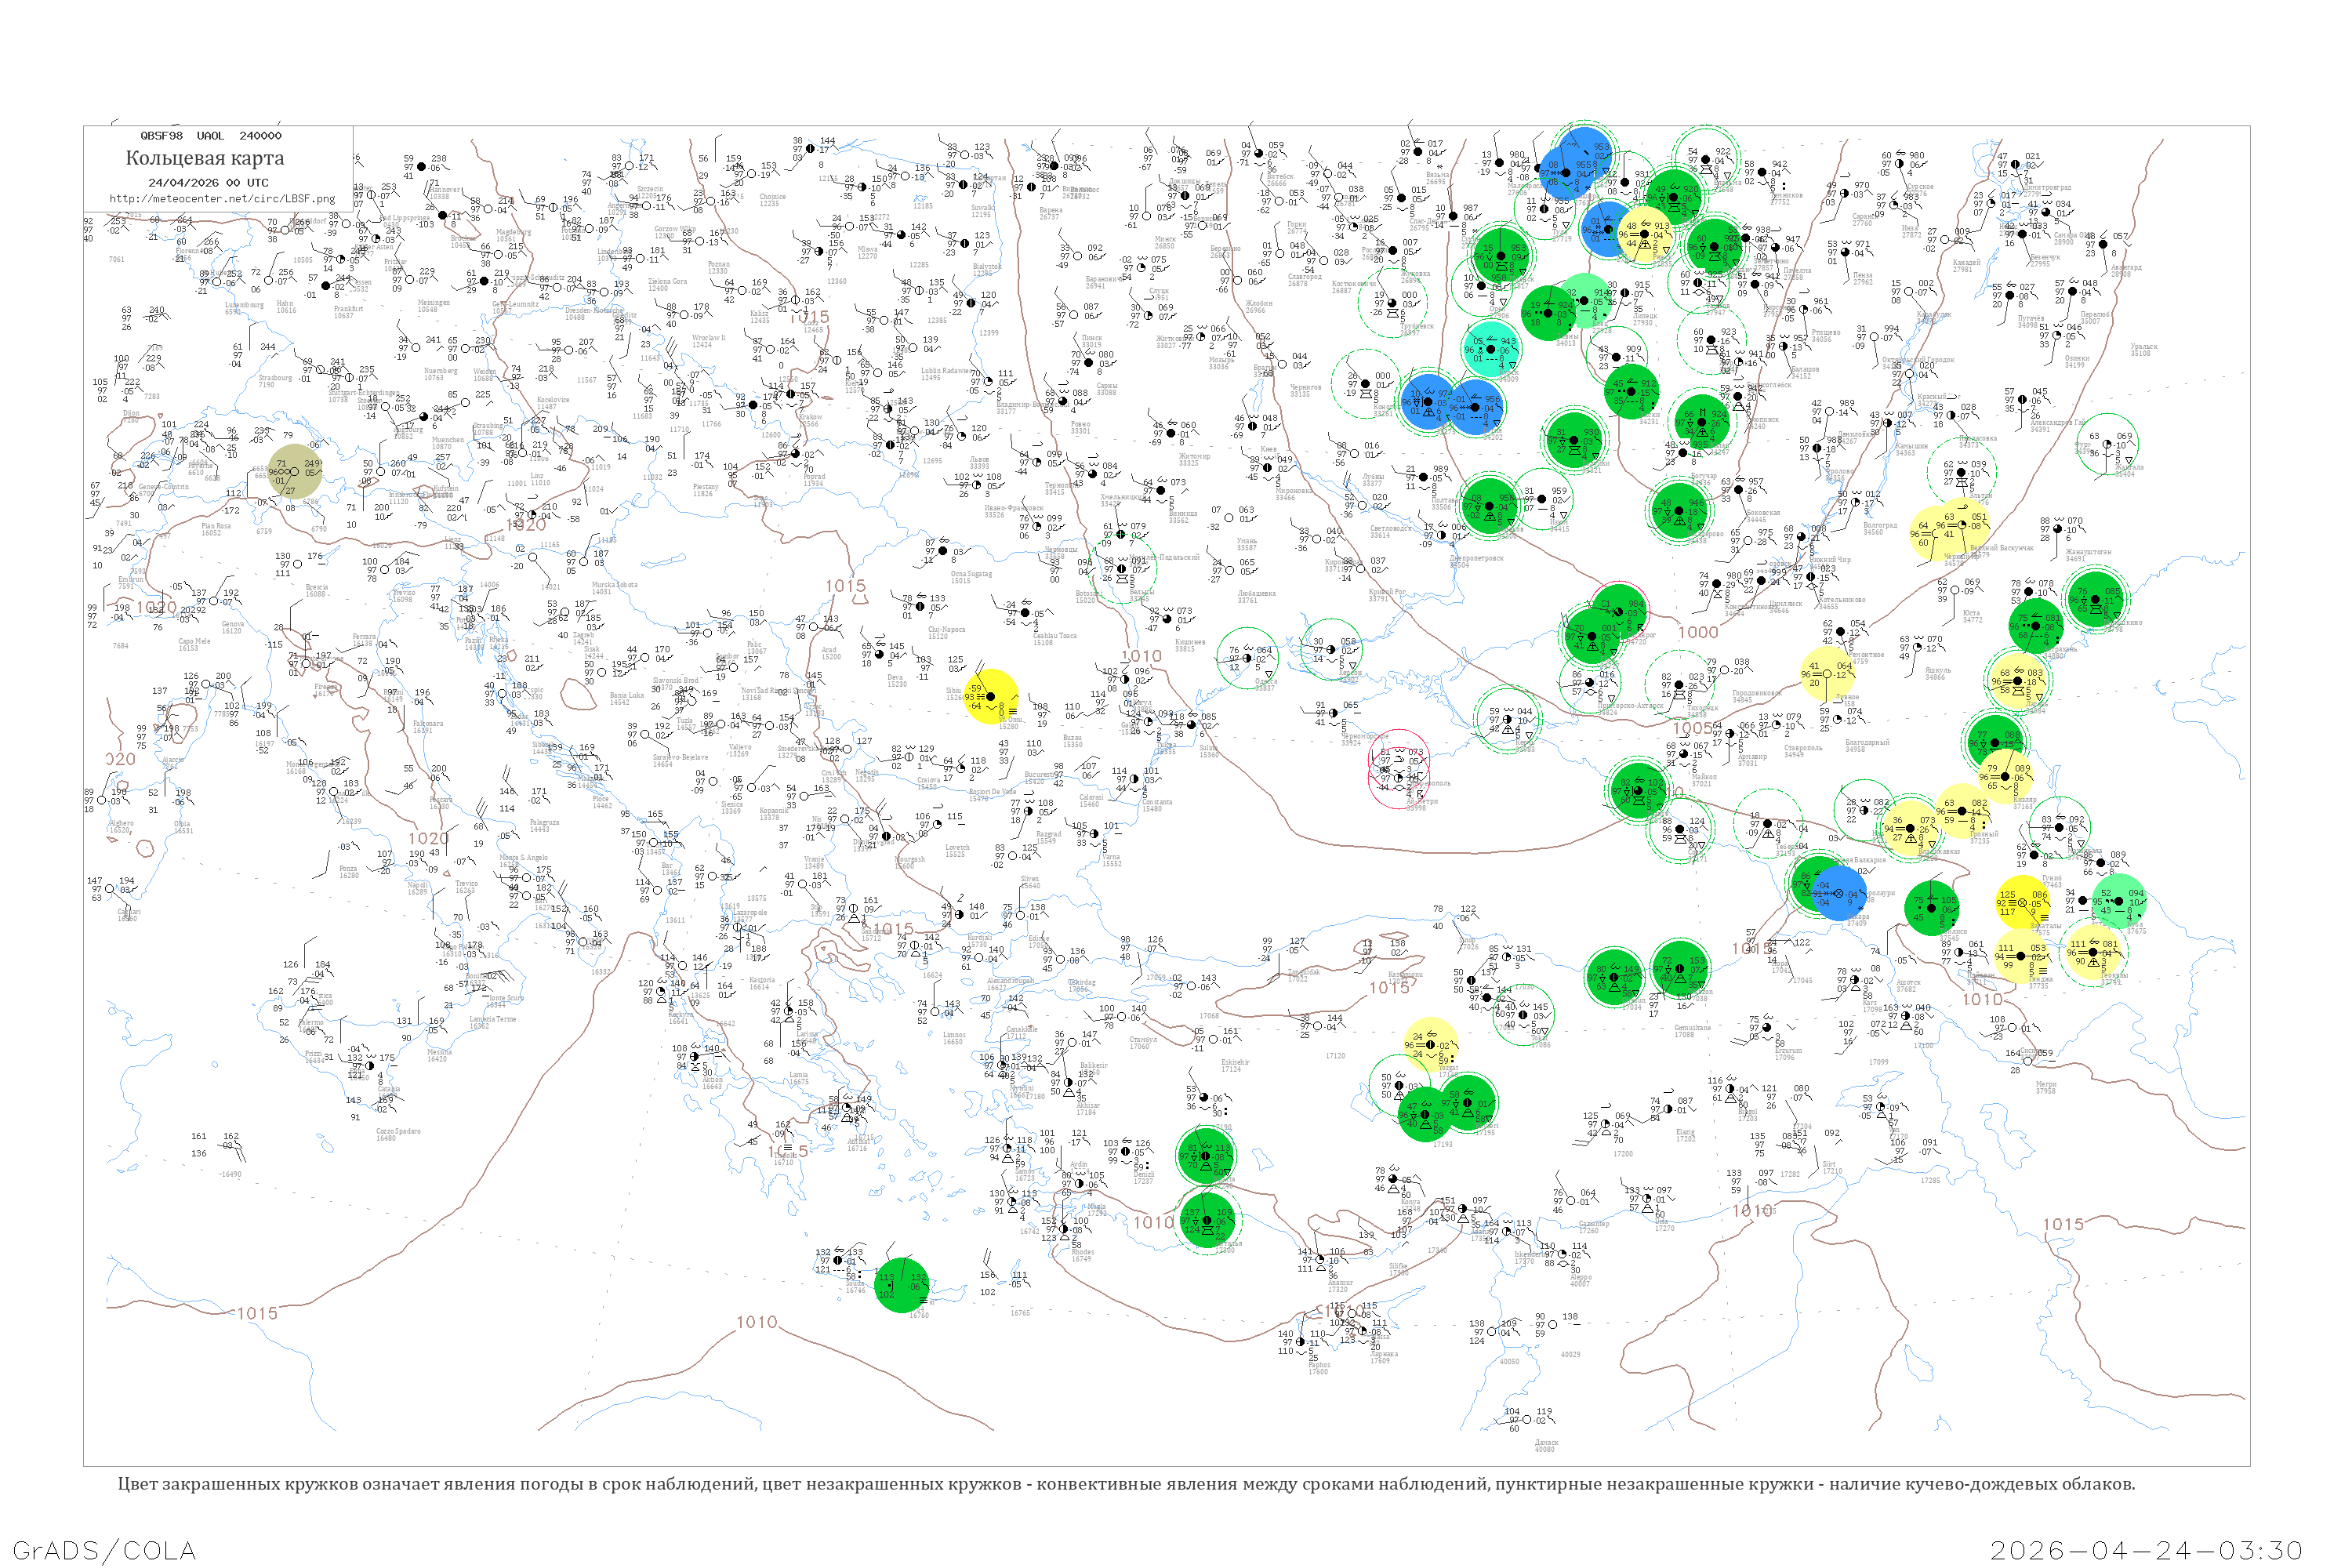The image size is (2352, 1568).
Task: Click the 1000 isobar label
Action: 1697,632
